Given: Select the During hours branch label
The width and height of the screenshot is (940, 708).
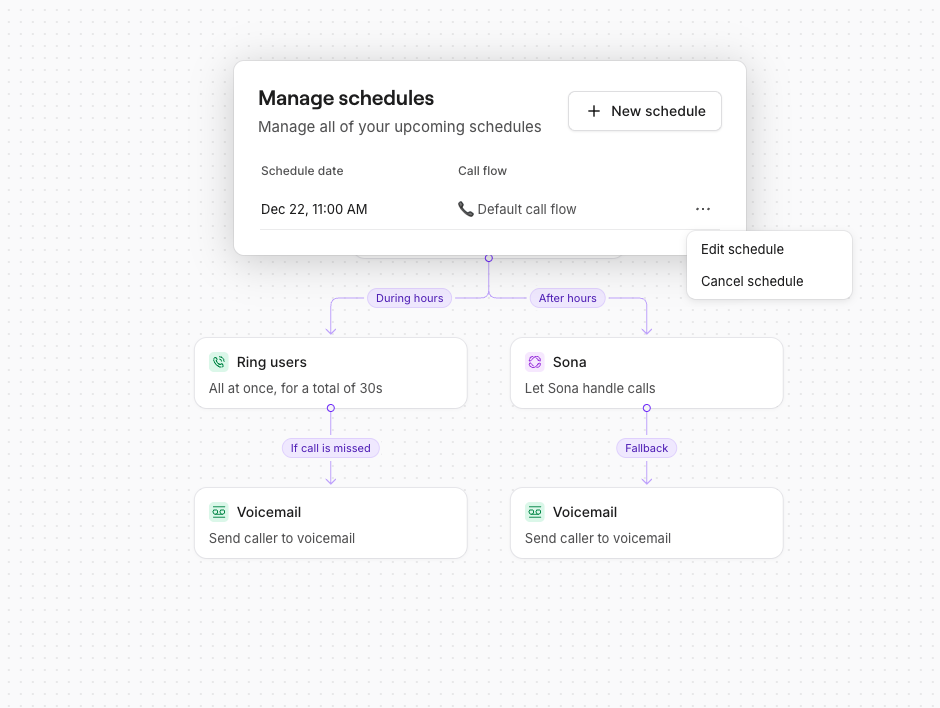Looking at the screenshot, I should 409,298.
